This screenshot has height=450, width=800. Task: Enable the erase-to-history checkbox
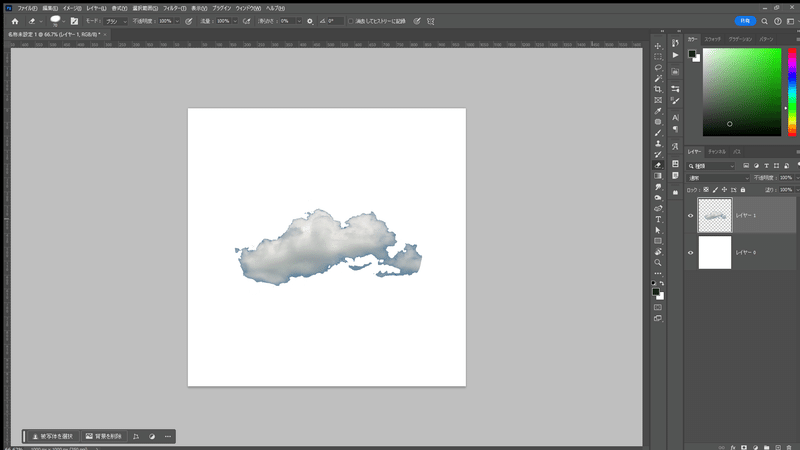pos(351,21)
